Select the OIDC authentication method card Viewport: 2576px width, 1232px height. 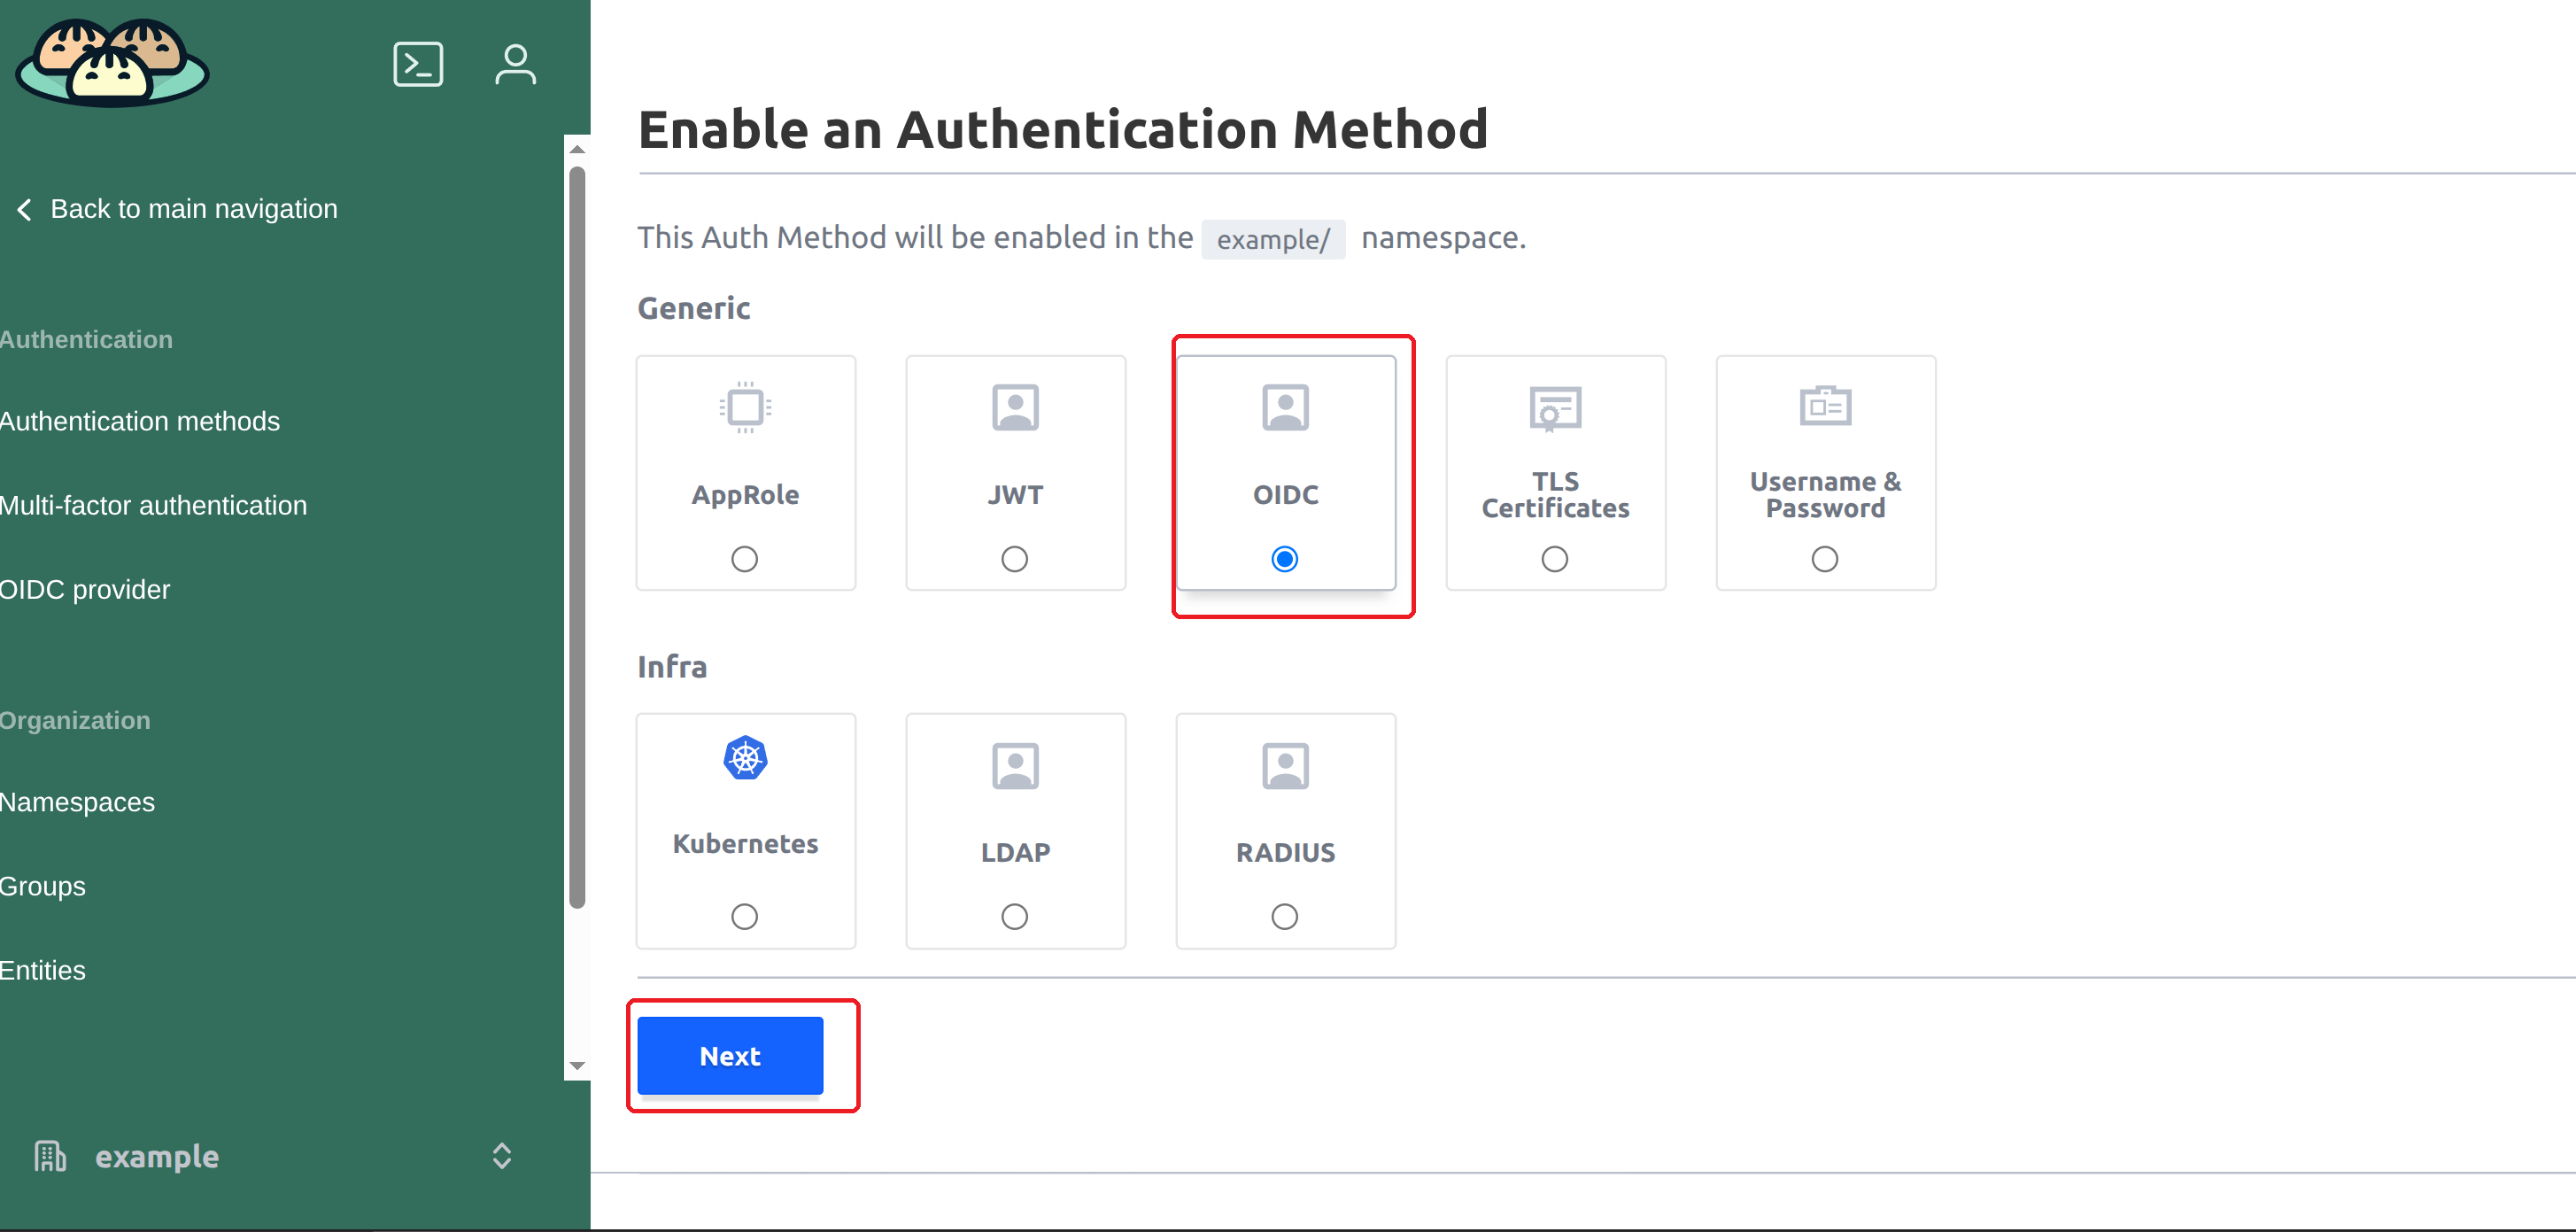1285,473
